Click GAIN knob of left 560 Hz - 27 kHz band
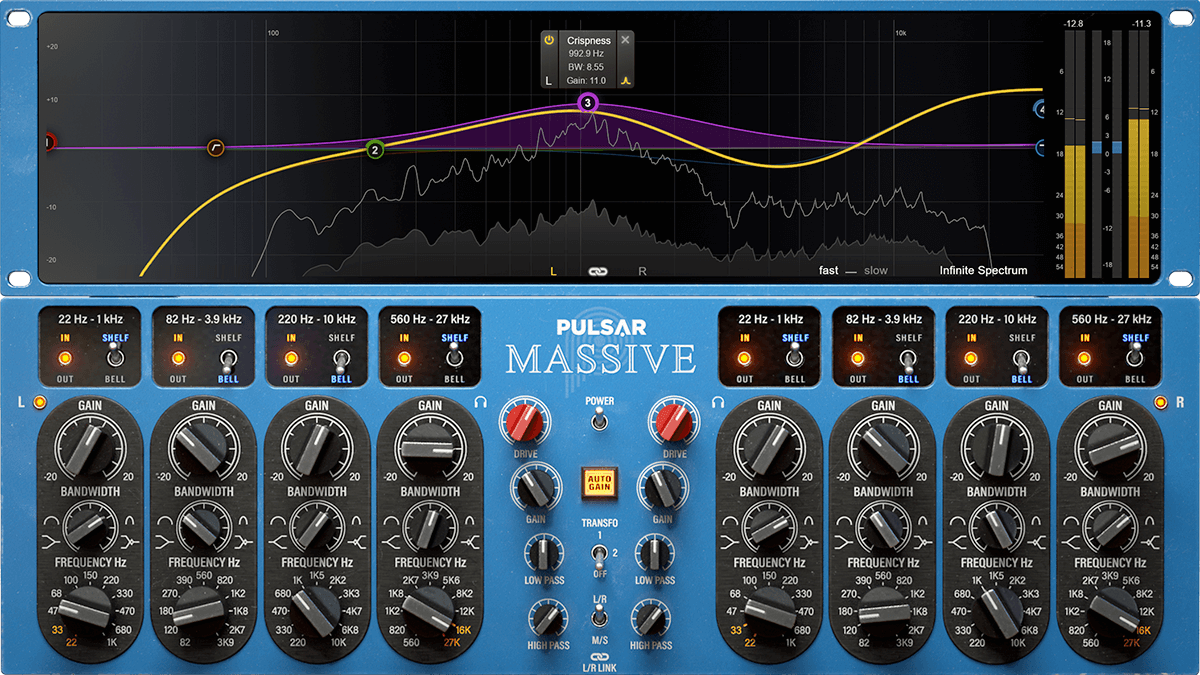Screen dimensions: 1200x675 [430, 447]
